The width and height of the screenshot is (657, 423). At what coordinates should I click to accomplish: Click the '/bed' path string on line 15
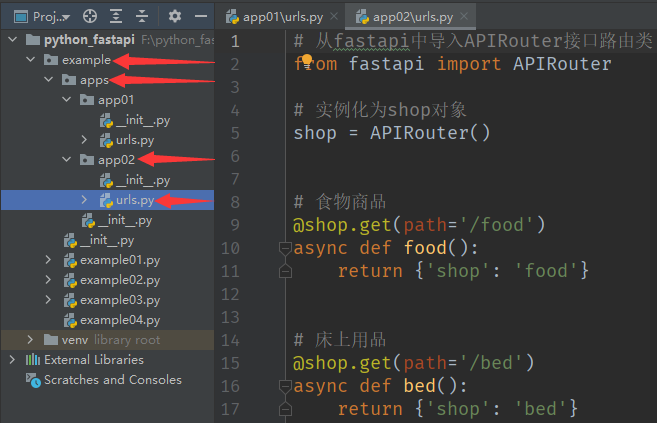click(x=491, y=363)
